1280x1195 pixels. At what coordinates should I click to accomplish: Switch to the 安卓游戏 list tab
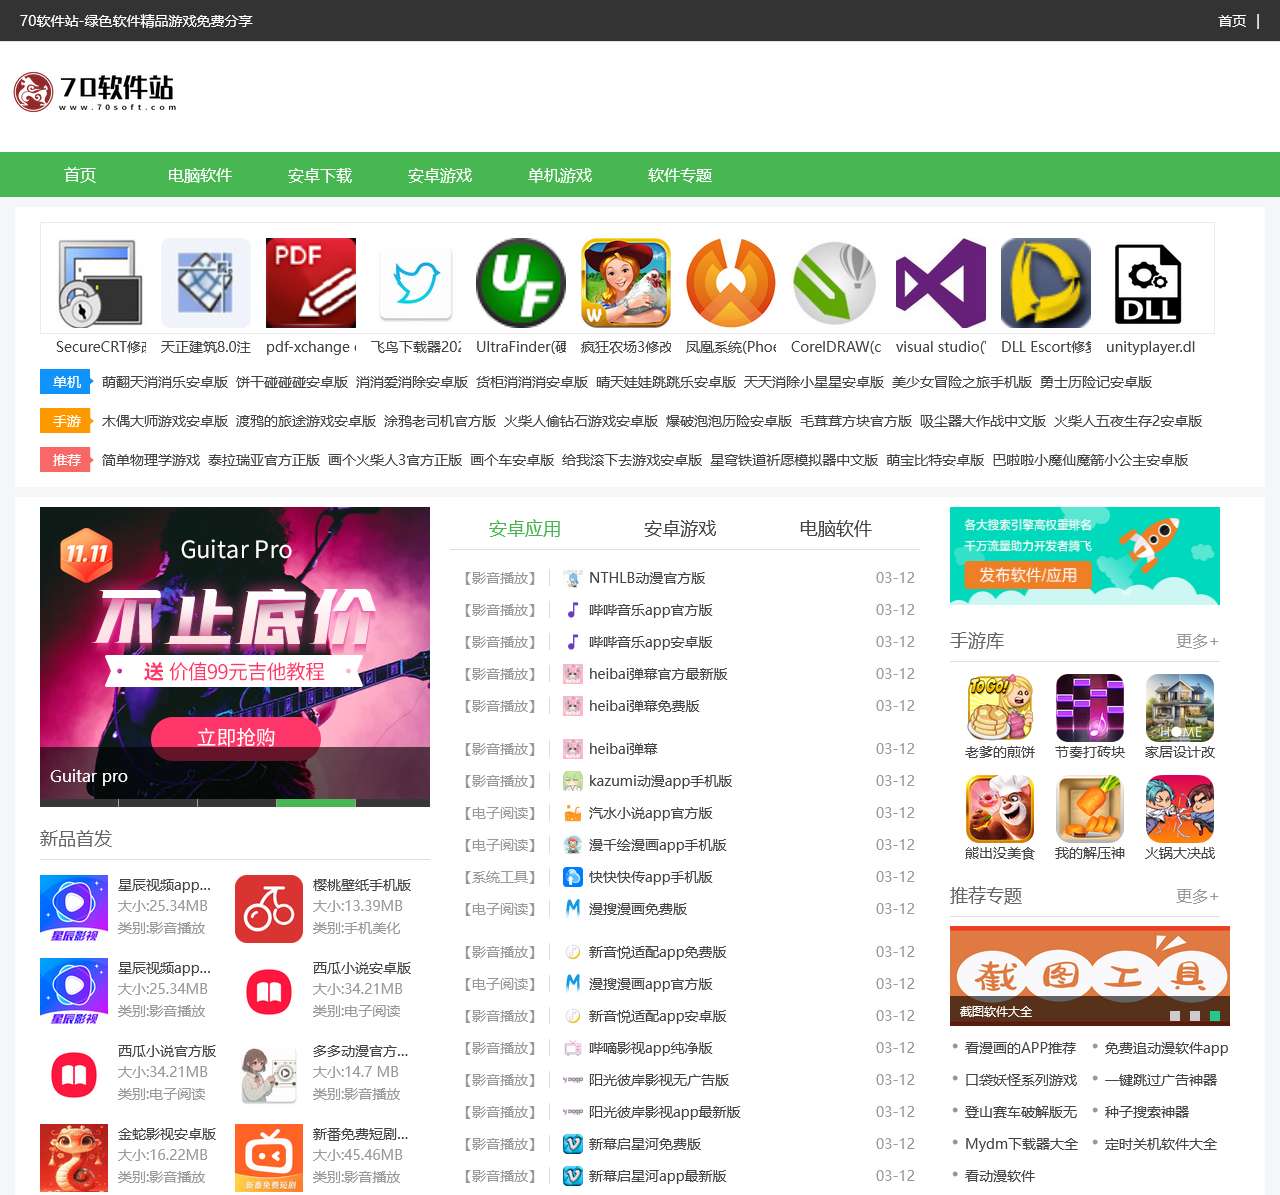tap(680, 529)
